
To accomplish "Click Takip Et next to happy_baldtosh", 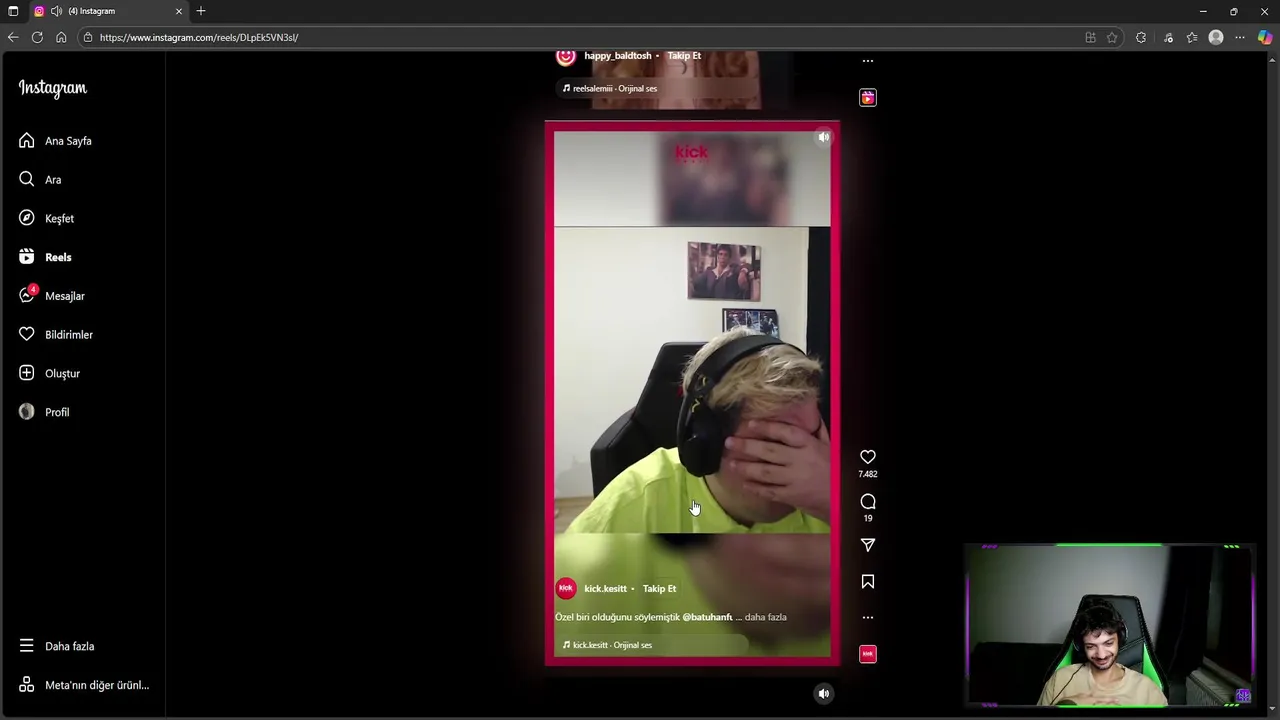I will [x=684, y=56].
